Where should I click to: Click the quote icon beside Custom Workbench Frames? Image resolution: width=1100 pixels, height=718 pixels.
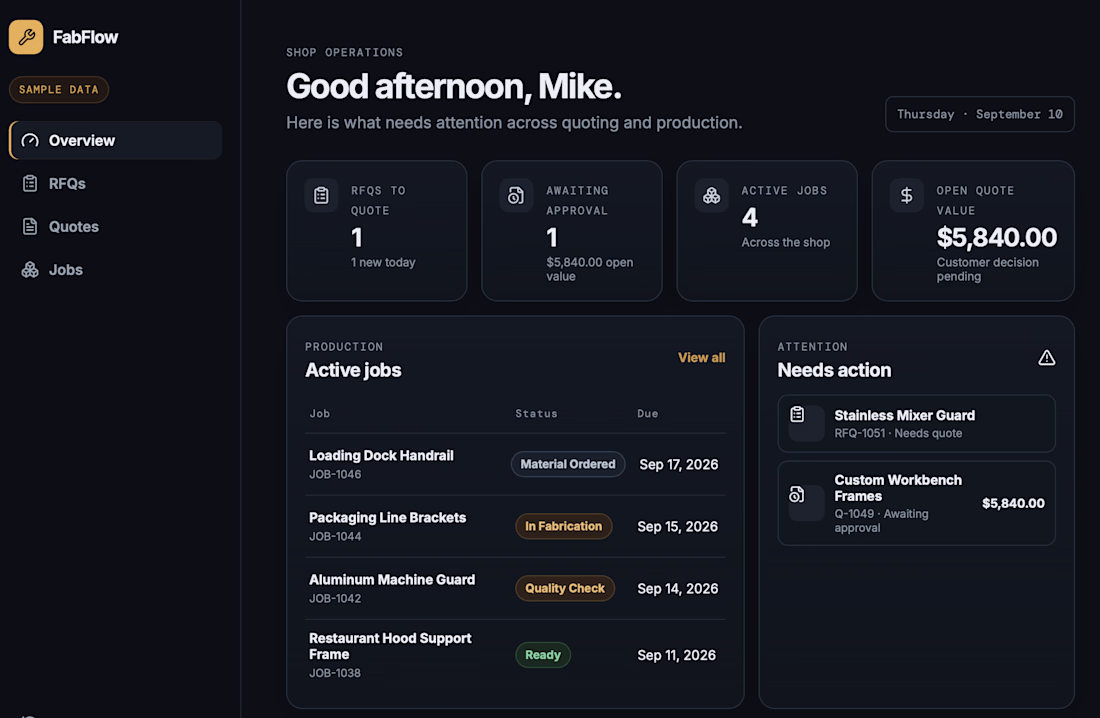coord(797,495)
